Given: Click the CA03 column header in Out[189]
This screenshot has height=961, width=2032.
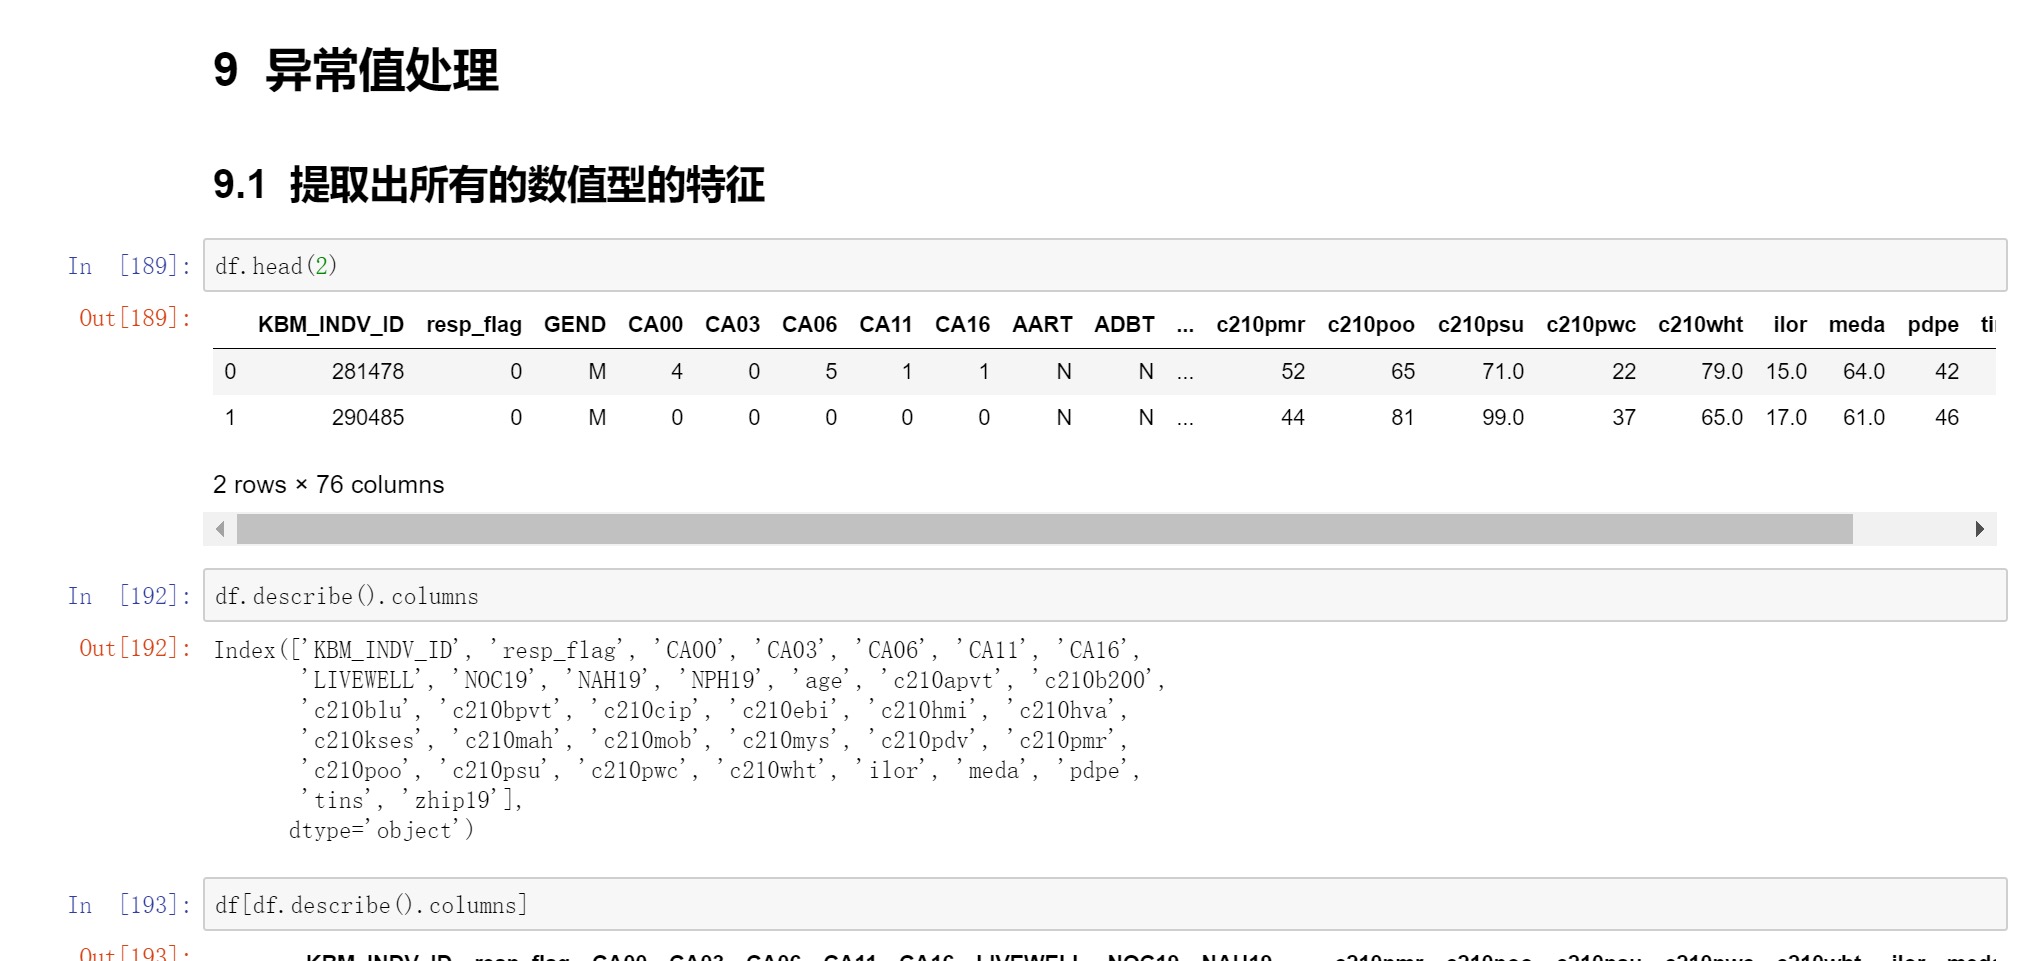Looking at the screenshot, I should [733, 325].
